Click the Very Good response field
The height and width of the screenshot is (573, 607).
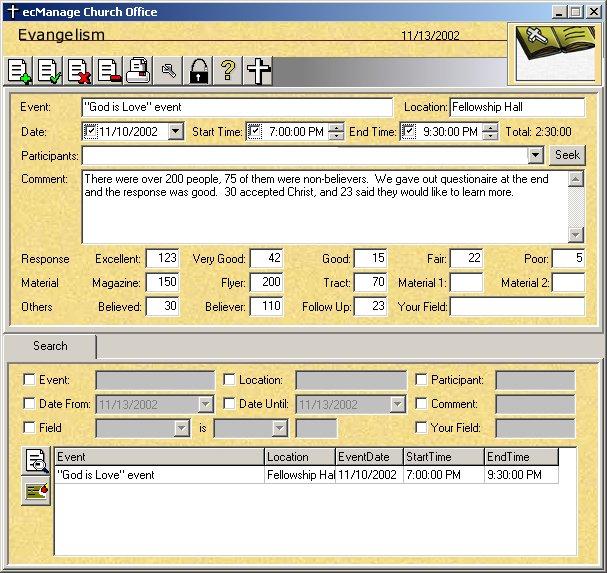[x=267, y=258]
